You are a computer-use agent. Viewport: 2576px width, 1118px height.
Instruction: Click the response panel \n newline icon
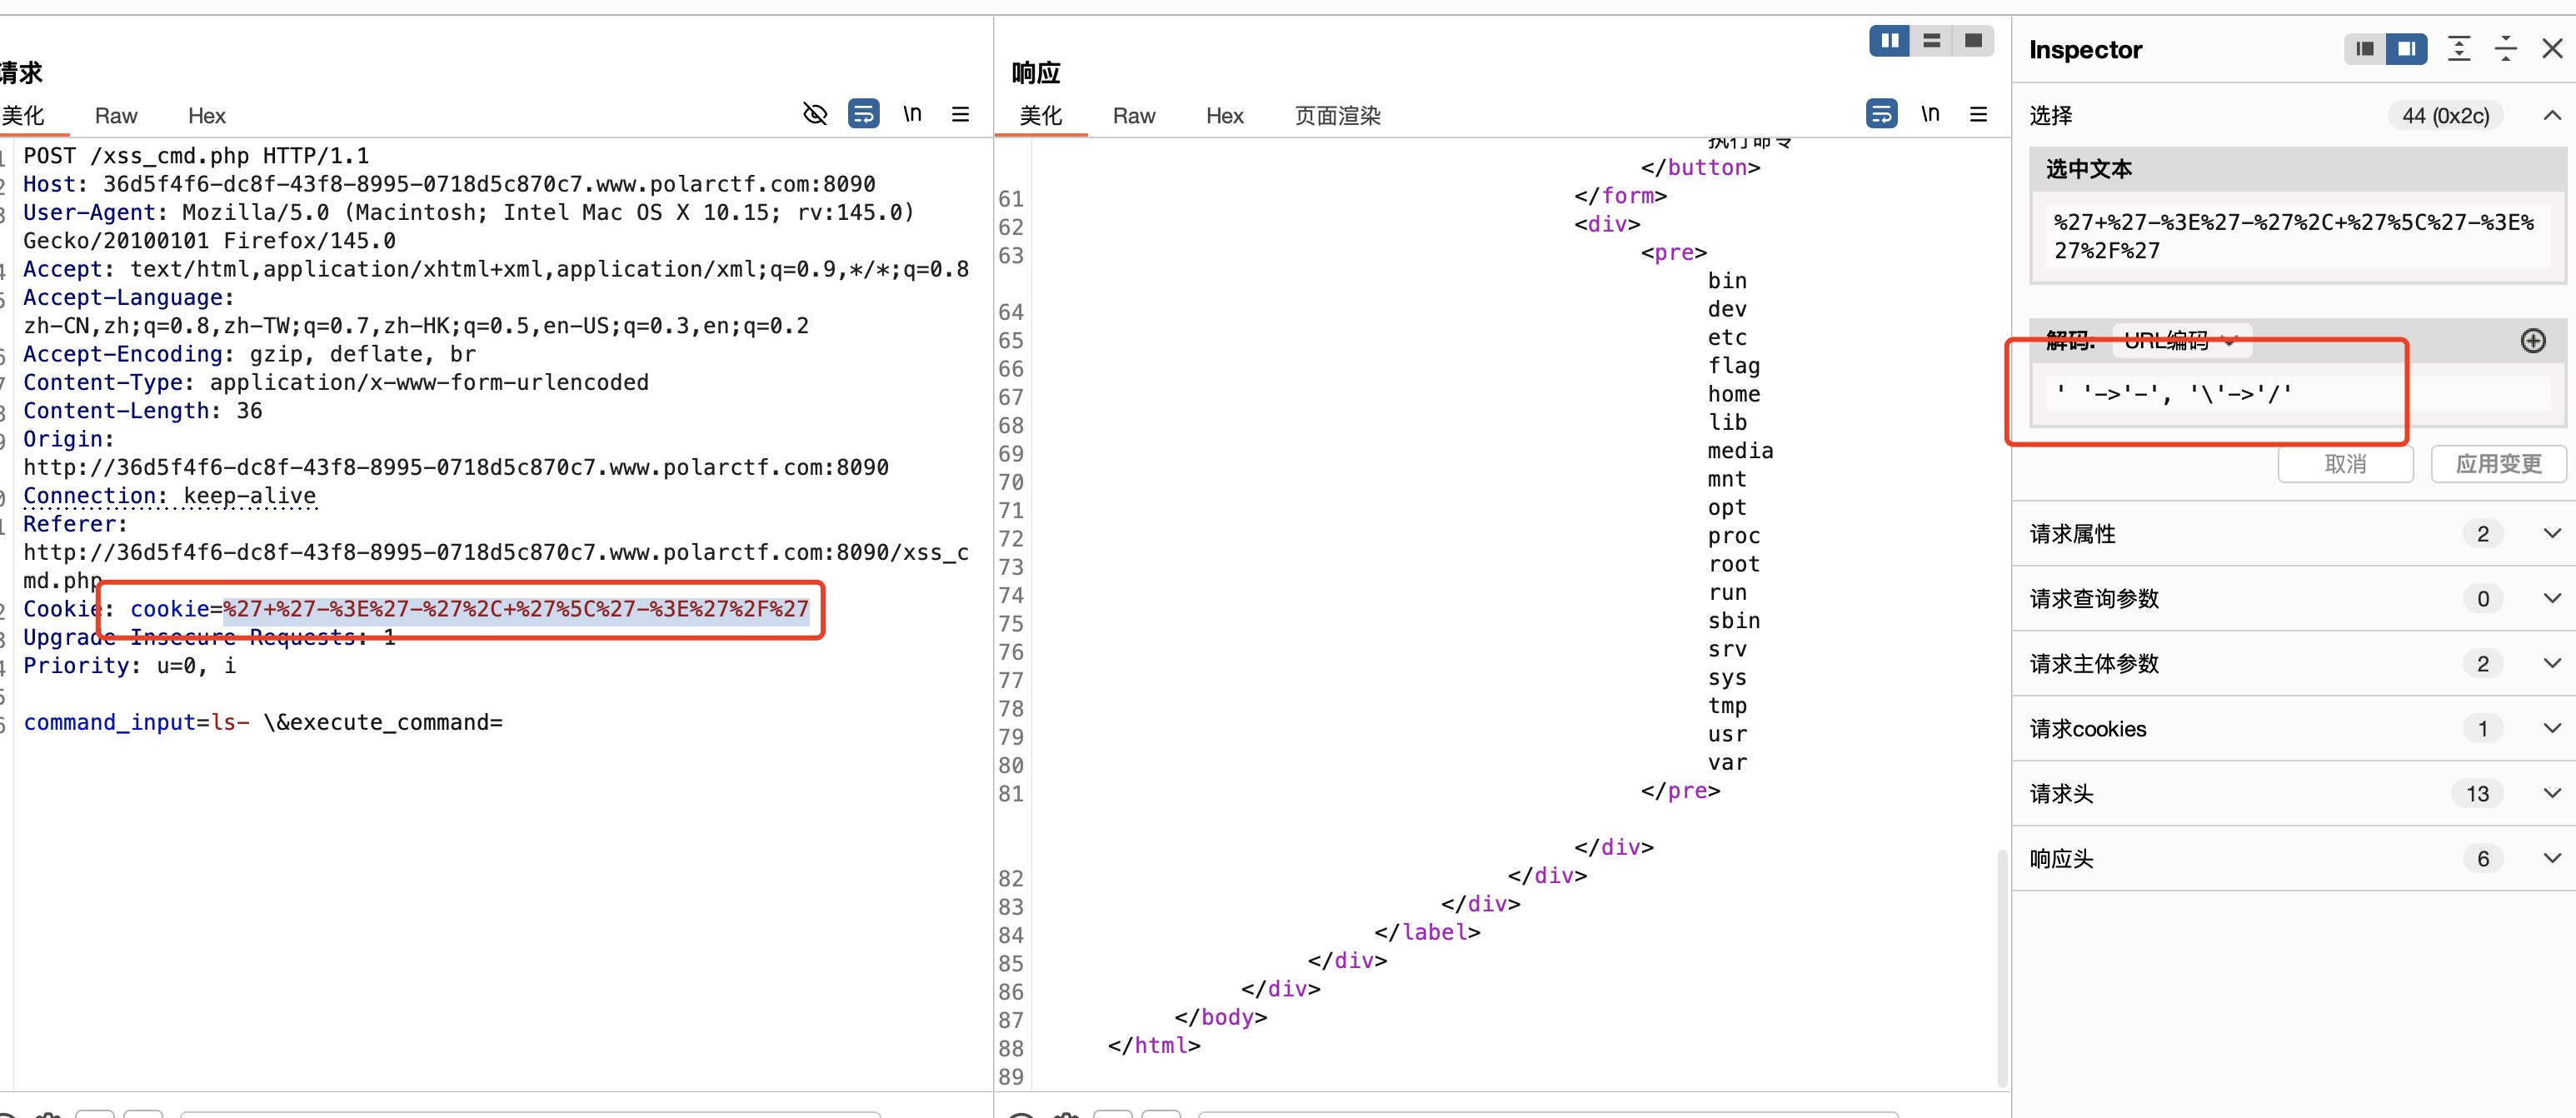pos(1930,114)
